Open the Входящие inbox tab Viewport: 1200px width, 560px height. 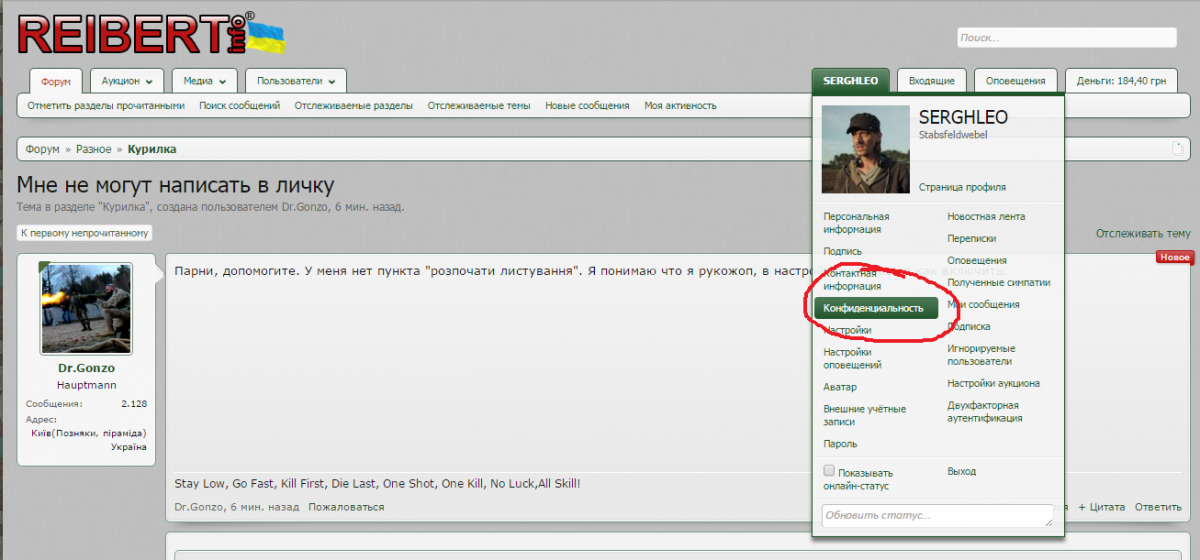click(x=931, y=81)
